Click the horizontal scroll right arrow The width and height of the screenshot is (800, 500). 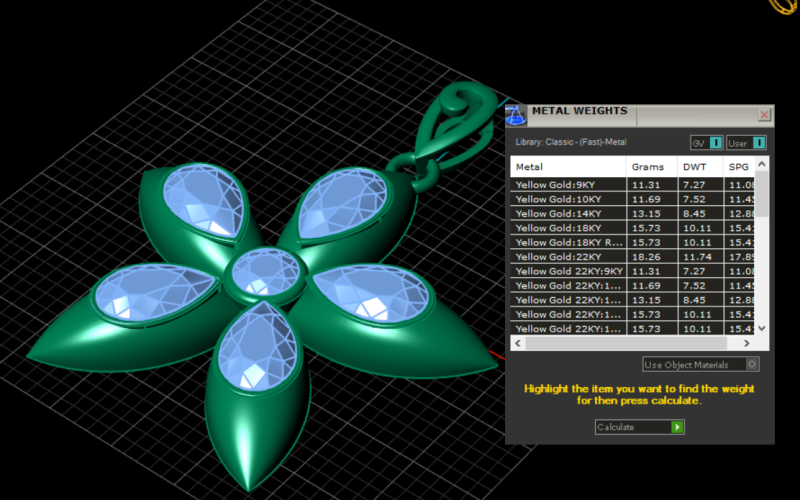click(x=746, y=343)
